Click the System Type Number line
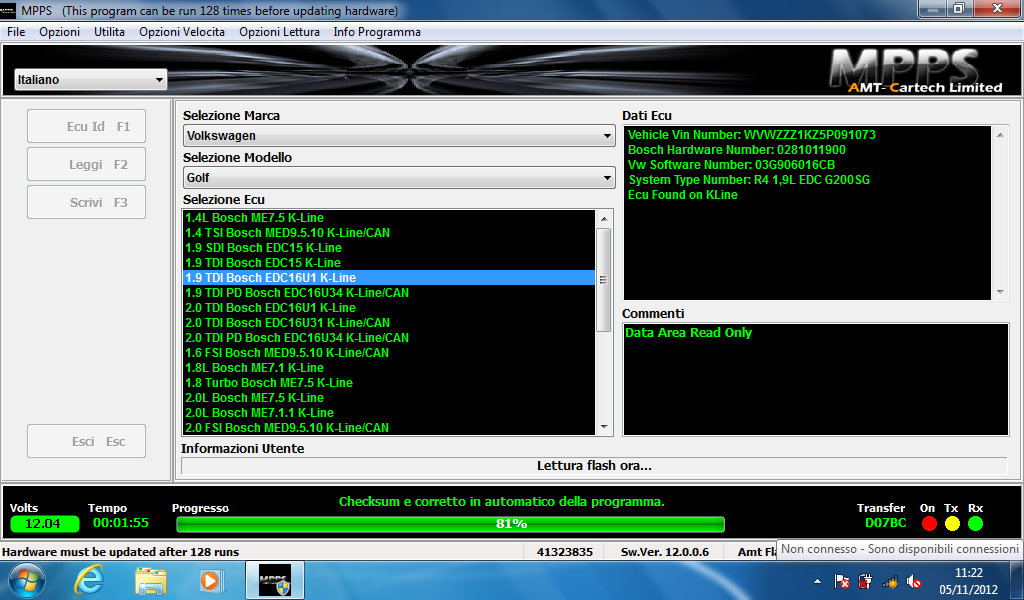This screenshot has height=600, width=1024. (x=749, y=180)
